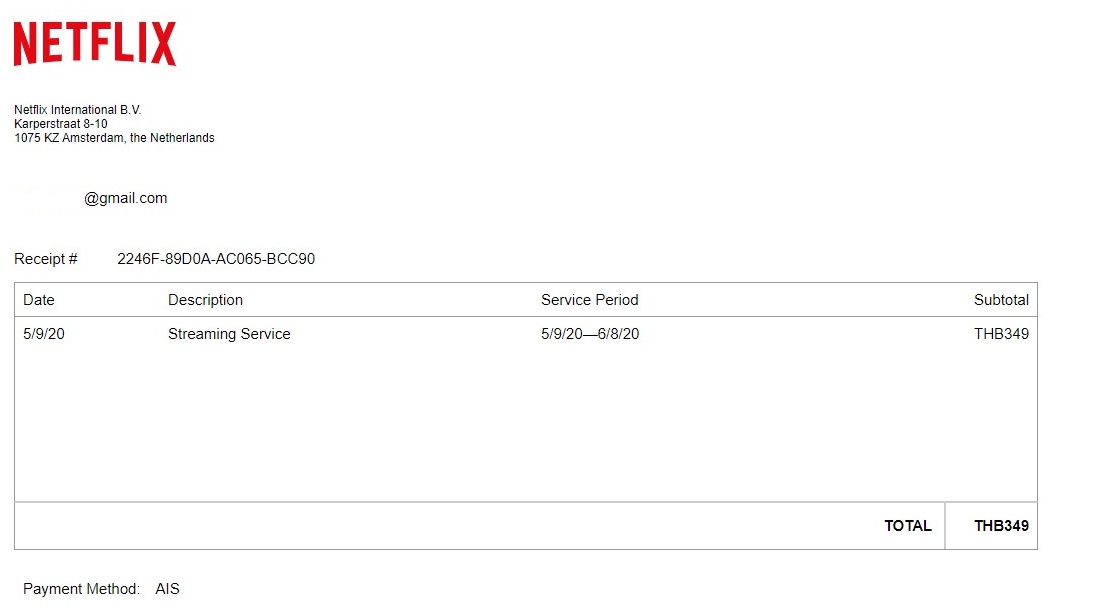This screenshot has height=611, width=1115.
Task: Click the THB349 subtotal value
Action: tap(1001, 334)
